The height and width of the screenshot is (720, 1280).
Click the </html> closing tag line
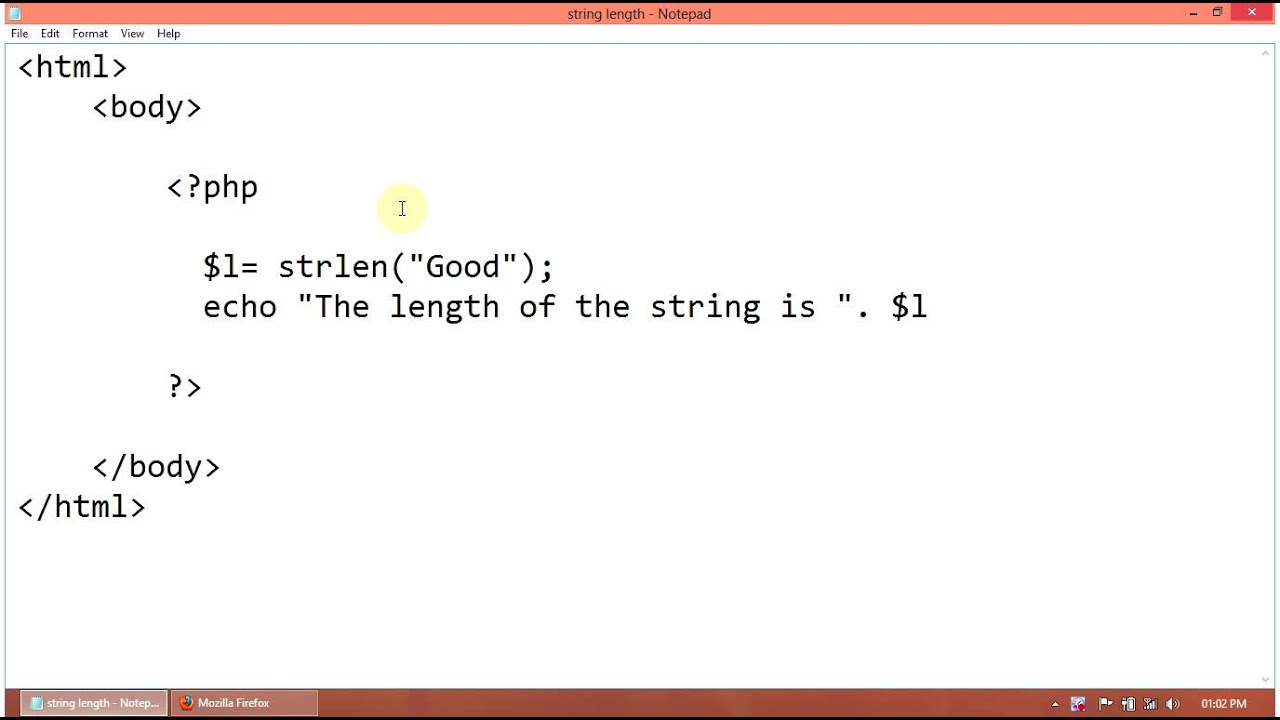[x=82, y=507]
